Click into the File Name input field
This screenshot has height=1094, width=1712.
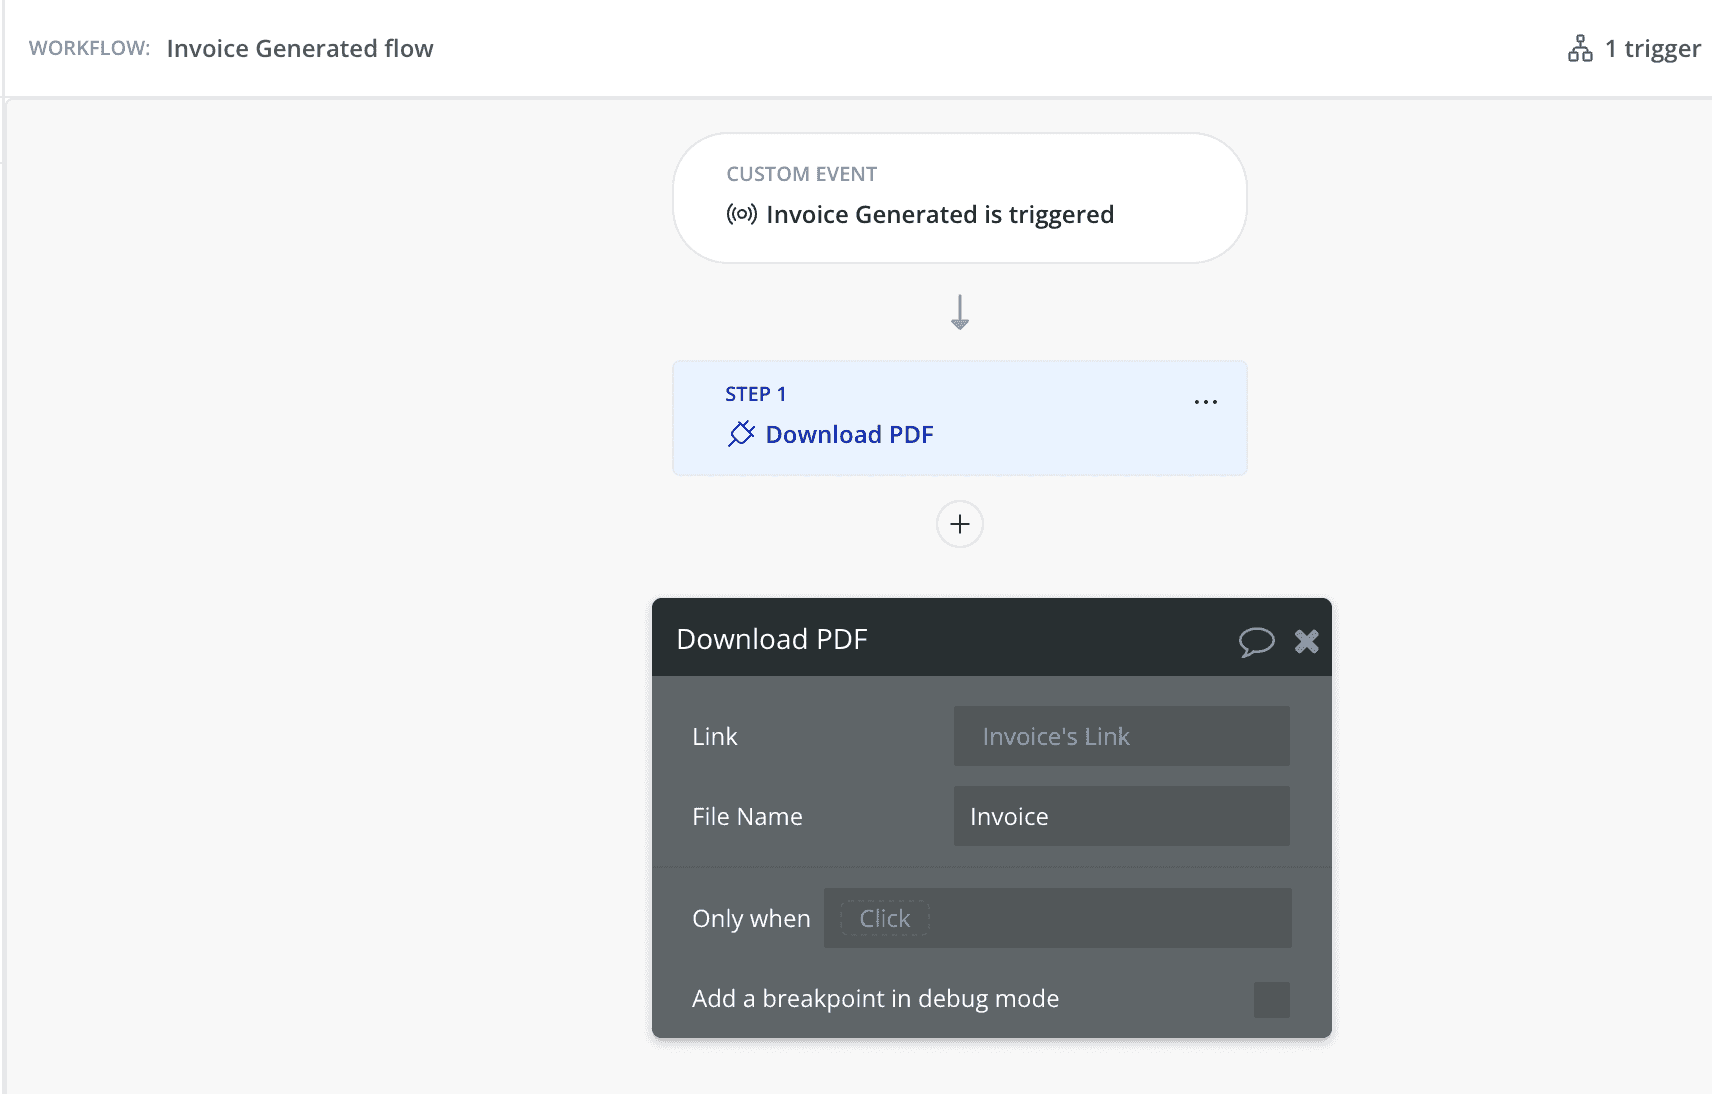(1120, 816)
